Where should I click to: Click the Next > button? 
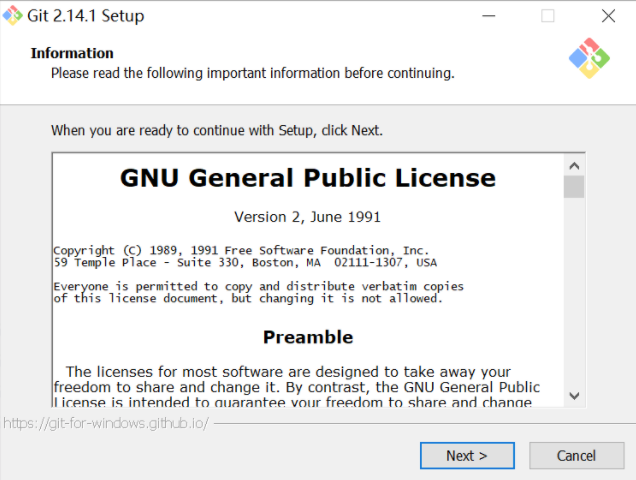(467, 455)
